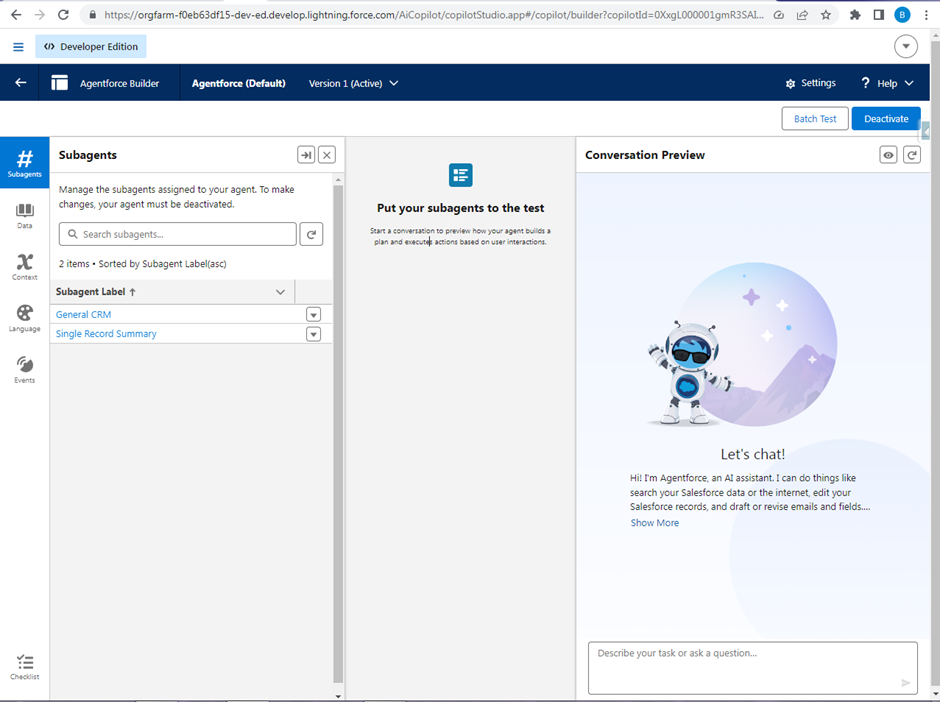Click the scrollbar up arrow in Subagents panel

click(338, 180)
